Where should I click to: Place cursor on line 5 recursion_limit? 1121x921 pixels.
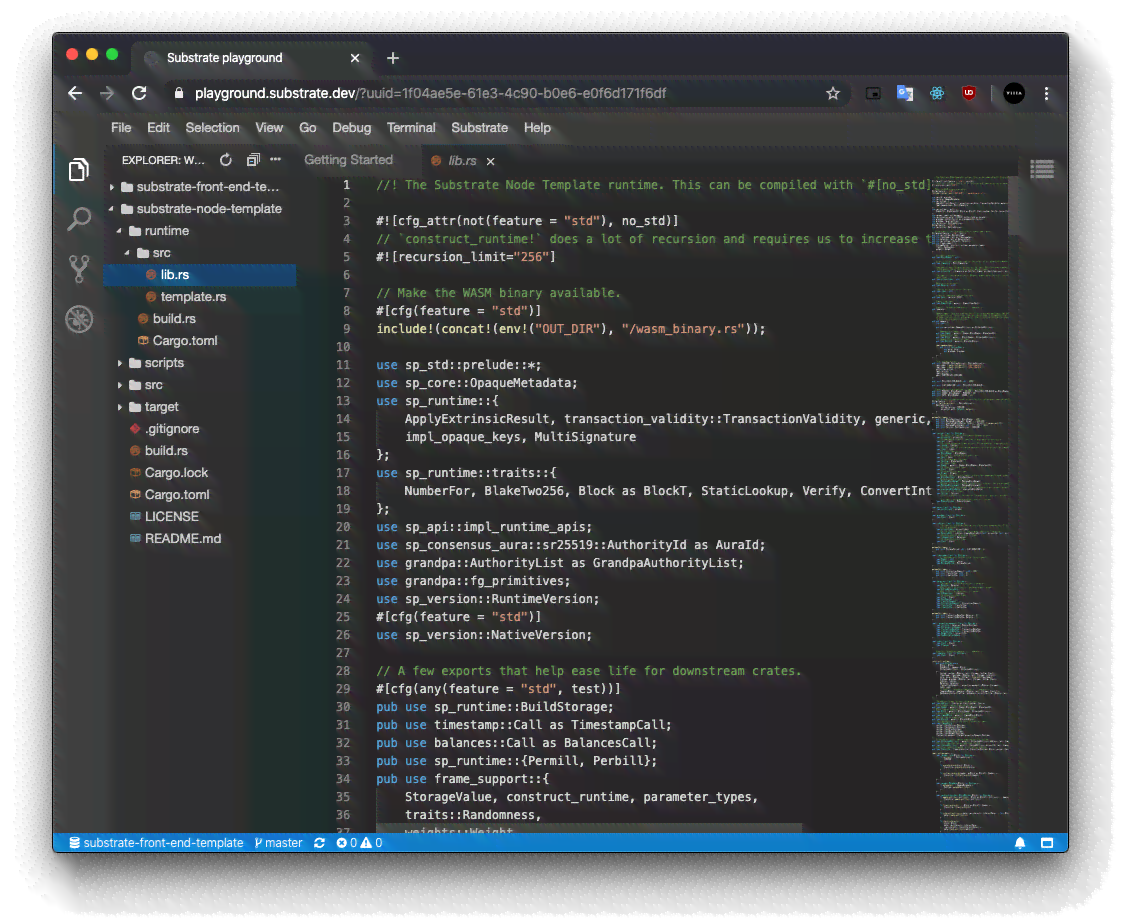click(465, 257)
